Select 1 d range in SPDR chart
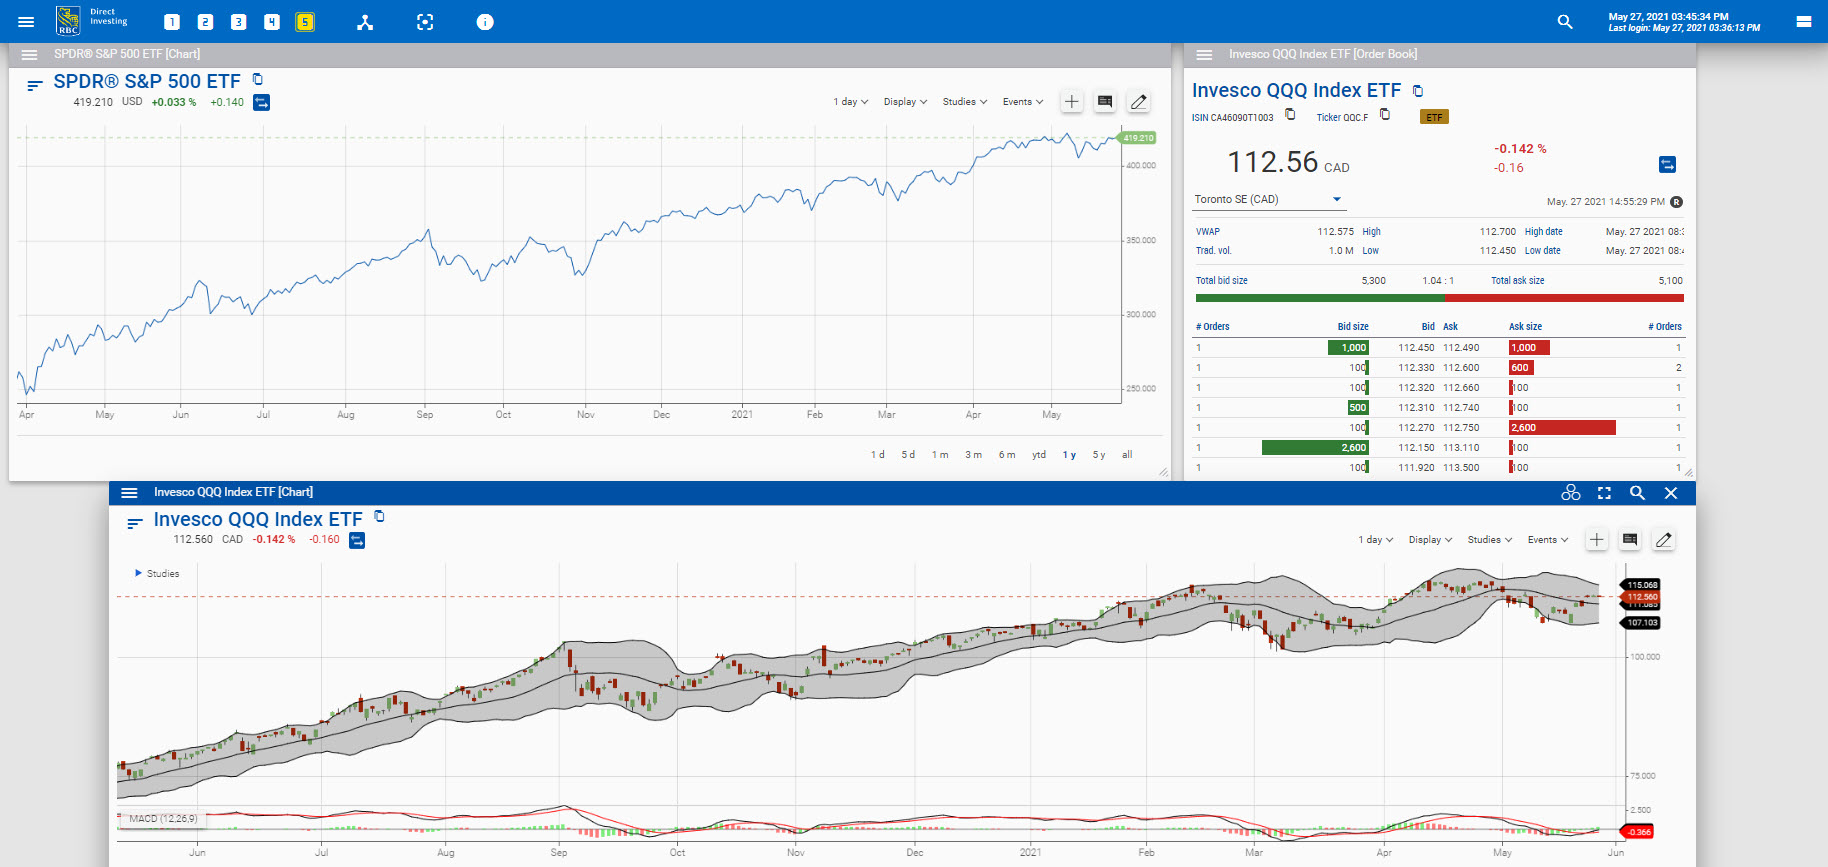This screenshot has height=867, width=1828. [877, 455]
